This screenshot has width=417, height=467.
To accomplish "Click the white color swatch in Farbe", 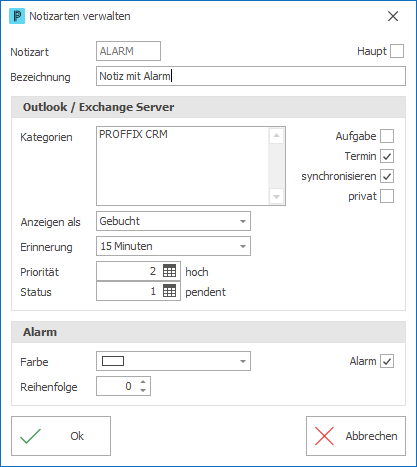I will coord(113,361).
